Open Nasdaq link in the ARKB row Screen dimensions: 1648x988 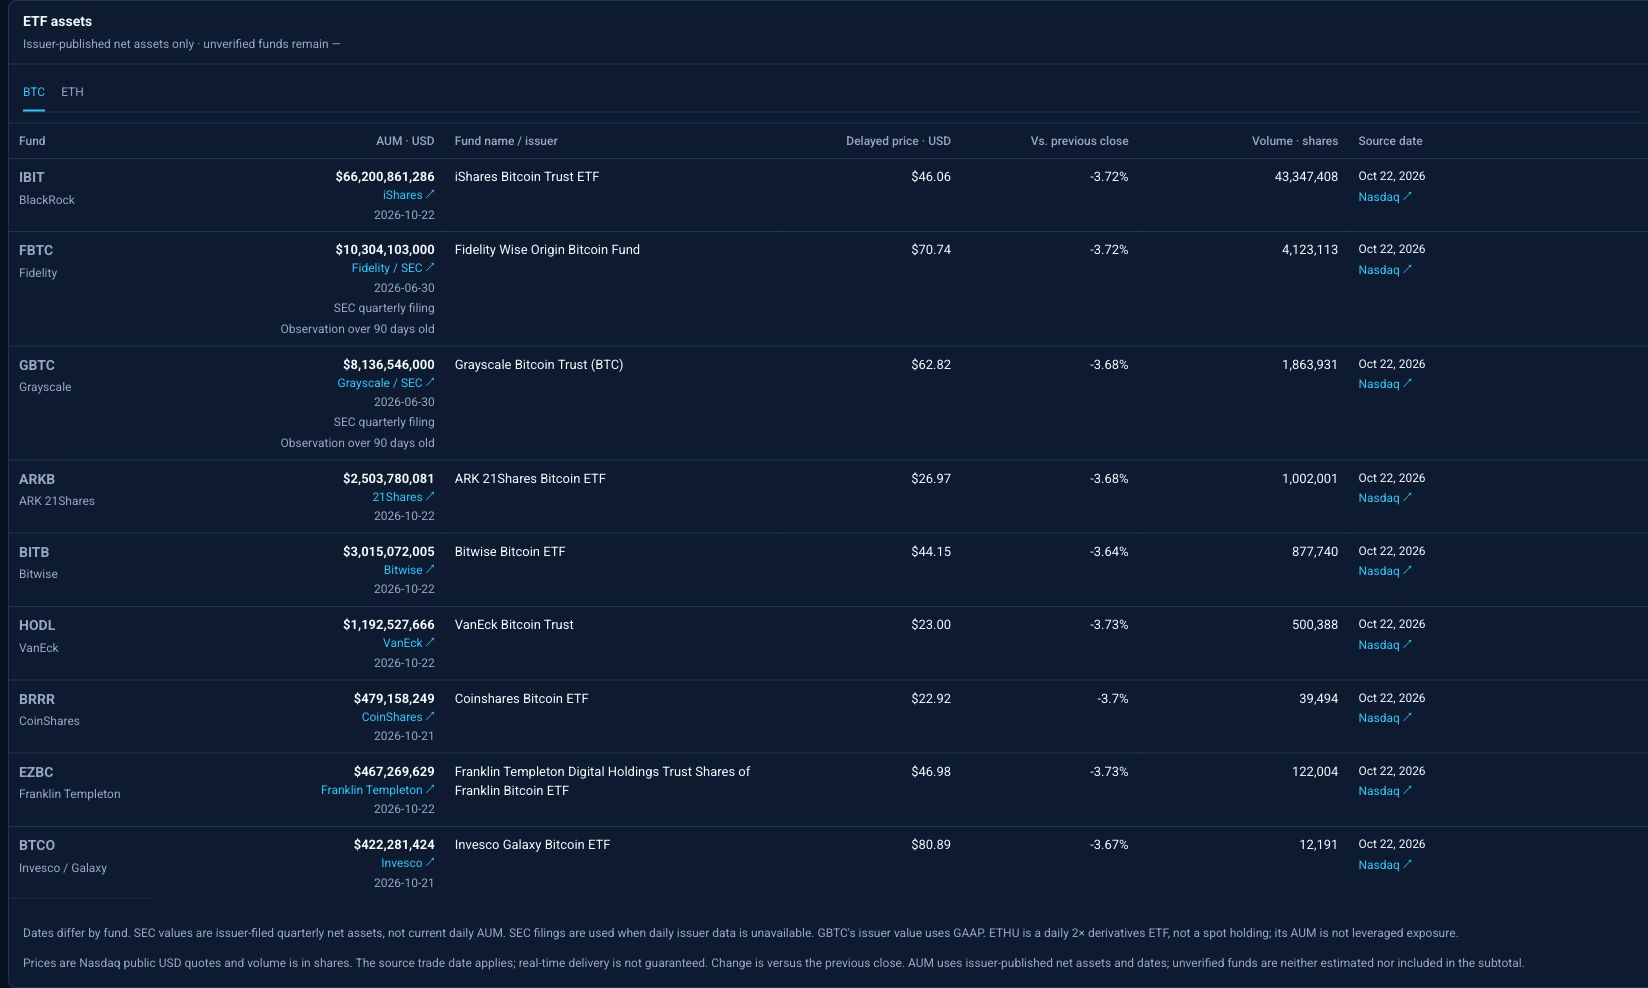[1385, 498]
